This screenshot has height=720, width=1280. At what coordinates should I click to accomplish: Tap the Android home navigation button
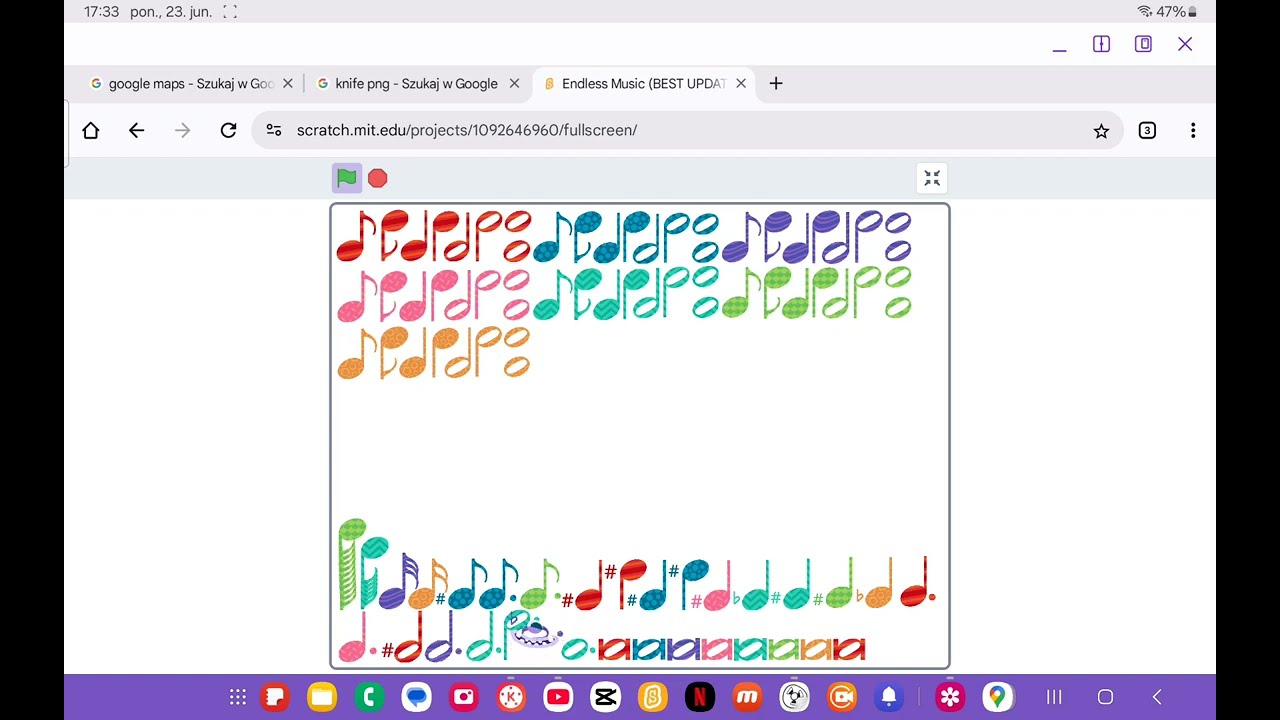1105,697
